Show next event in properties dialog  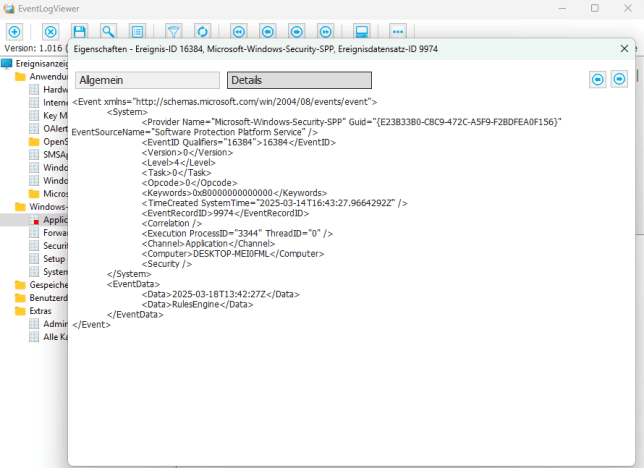(619, 79)
